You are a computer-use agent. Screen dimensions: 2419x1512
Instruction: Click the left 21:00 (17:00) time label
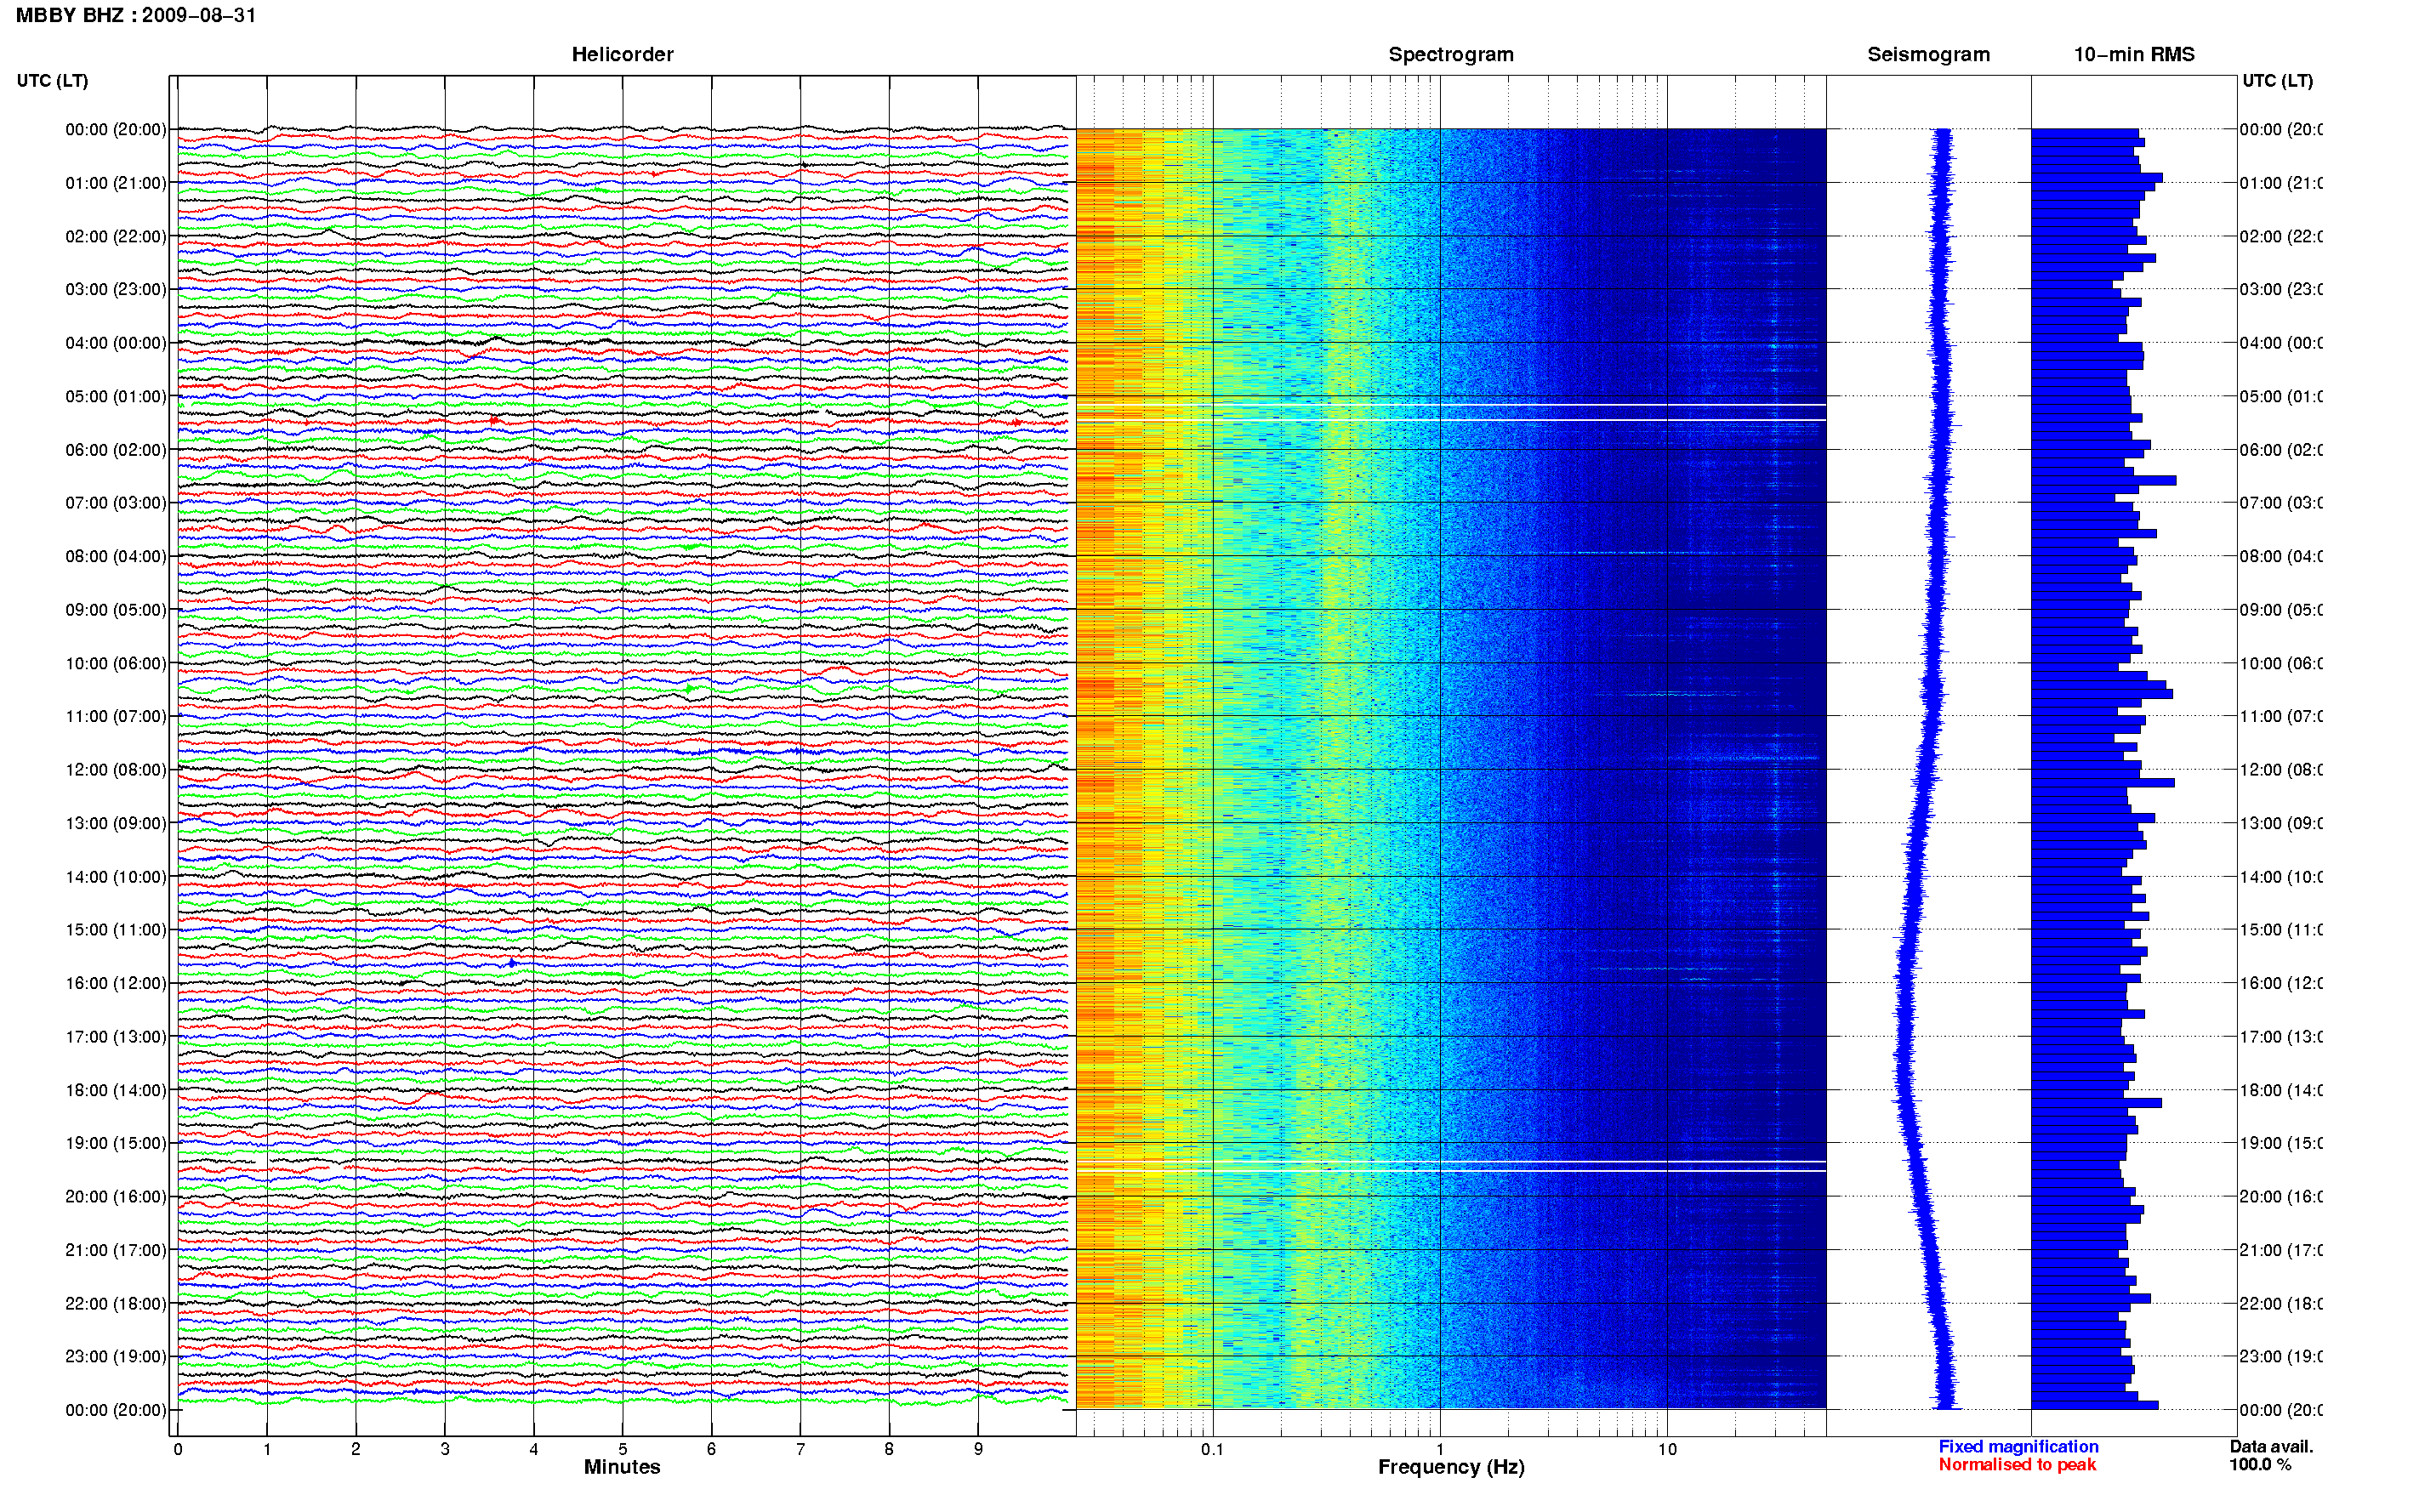point(116,1250)
